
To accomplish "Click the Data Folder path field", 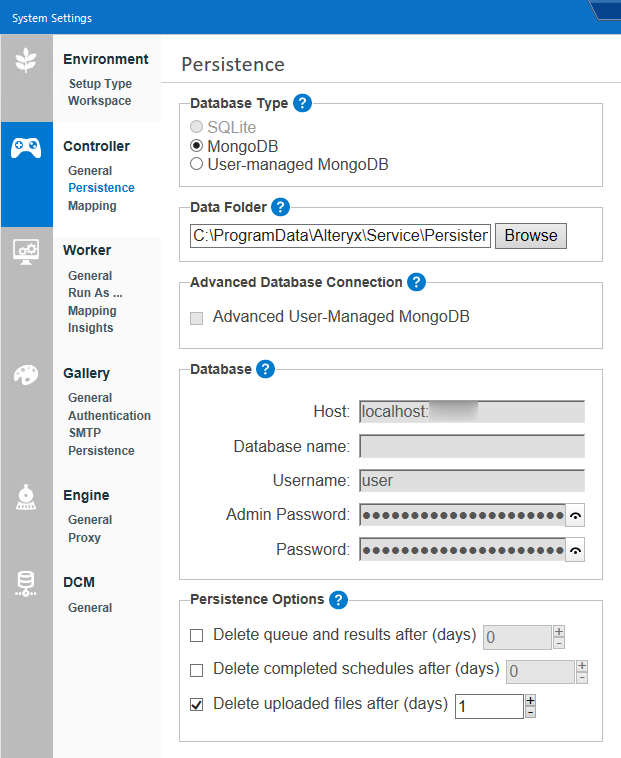I will [x=340, y=235].
